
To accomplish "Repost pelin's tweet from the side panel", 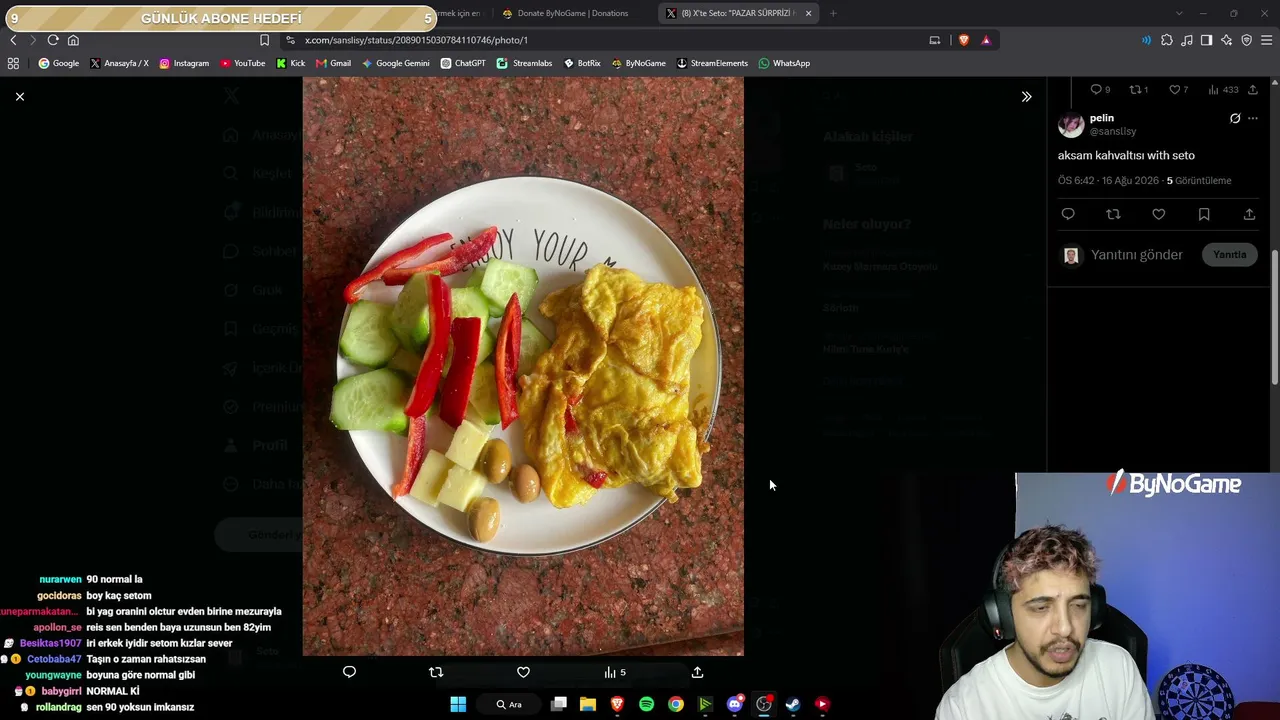I will (1113, 214).
